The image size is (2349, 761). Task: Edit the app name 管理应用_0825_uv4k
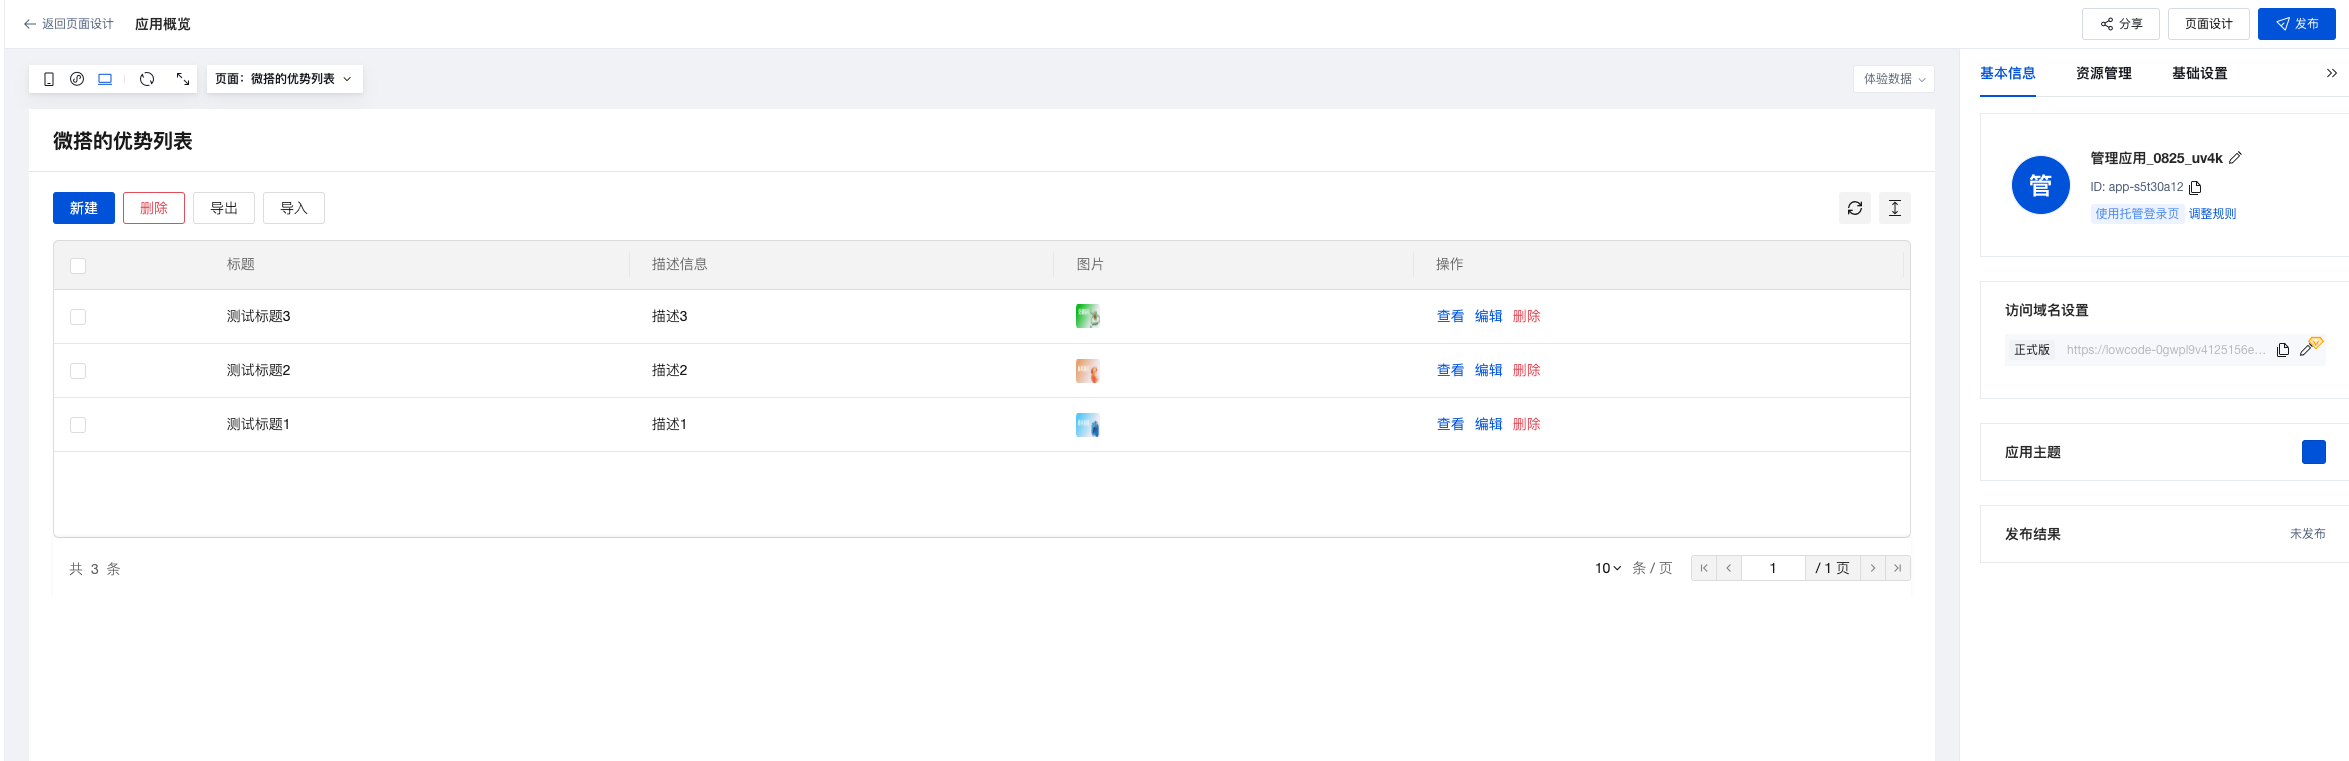point(2236,158)
